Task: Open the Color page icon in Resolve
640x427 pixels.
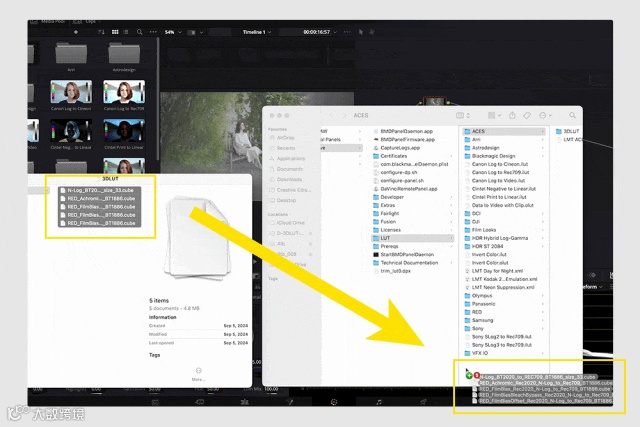Action: coord(334,402)
